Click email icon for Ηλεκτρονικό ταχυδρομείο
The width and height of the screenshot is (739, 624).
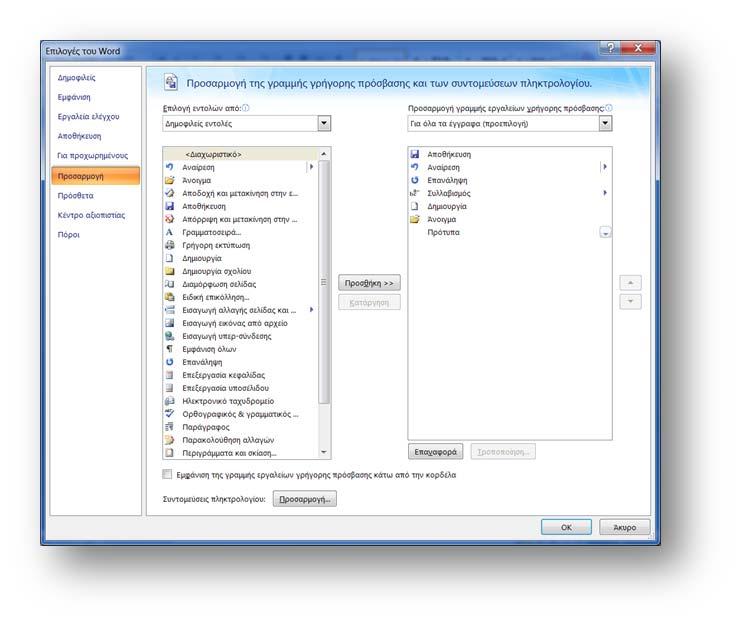pyautogui.click(x=170, y=401)
